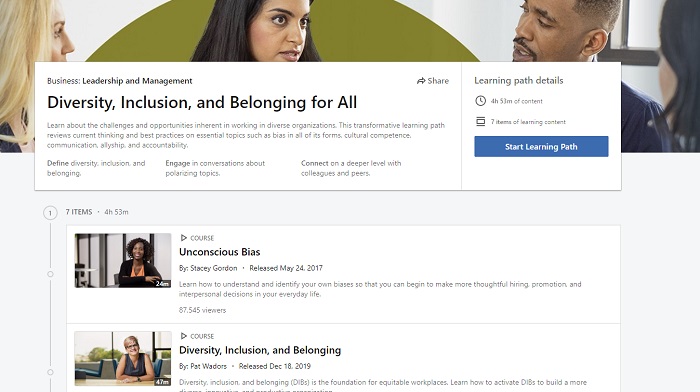
Task: Click 87,545 viewers count
Action: [202, 310]
